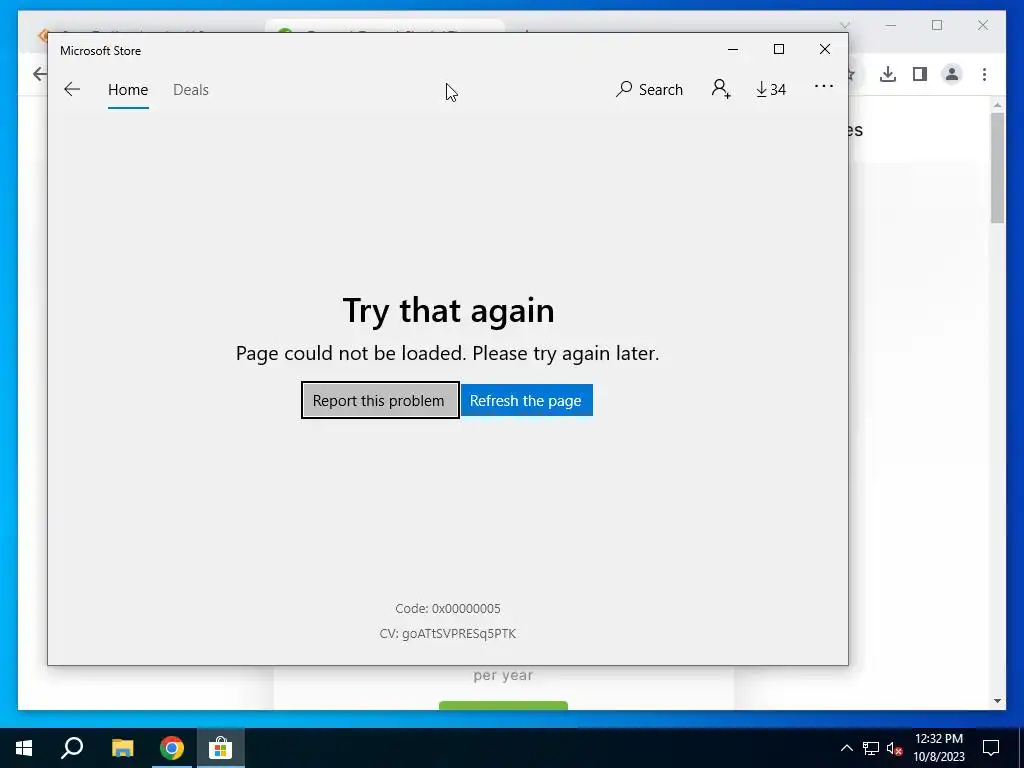This screenshot has height=768, width=1024.
Task: Click the Chrome tab search chevron
Action: coord(844,25)
